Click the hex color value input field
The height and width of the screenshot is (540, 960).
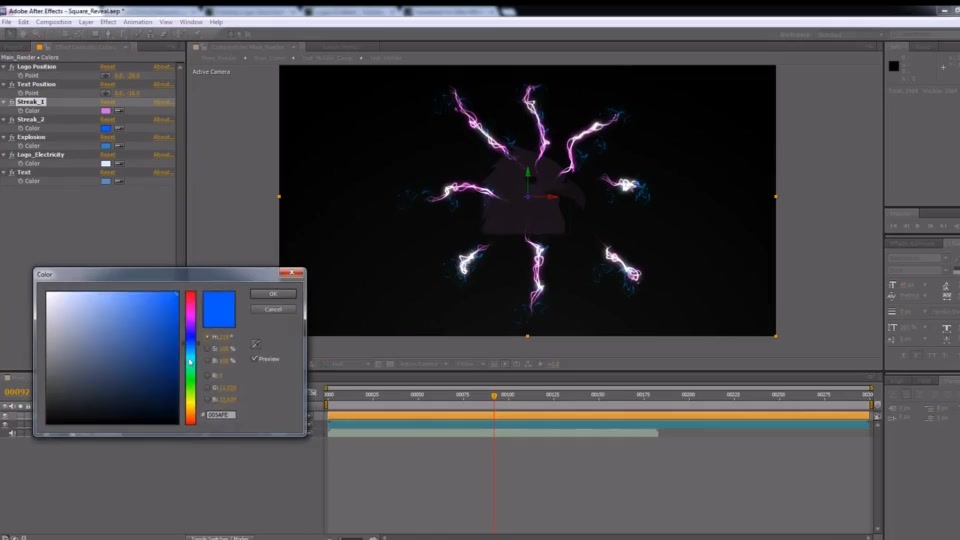221,415
